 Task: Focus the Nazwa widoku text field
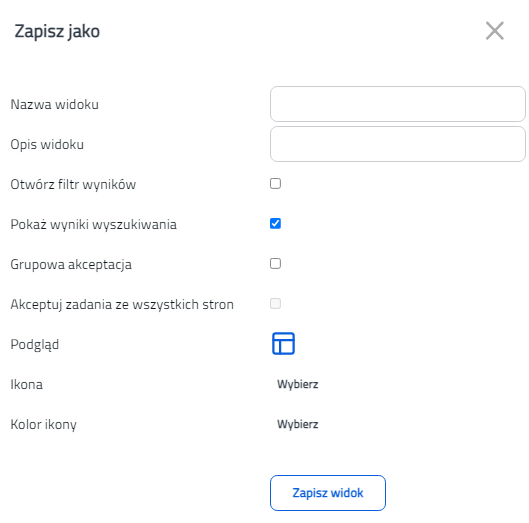click(398, 104)
